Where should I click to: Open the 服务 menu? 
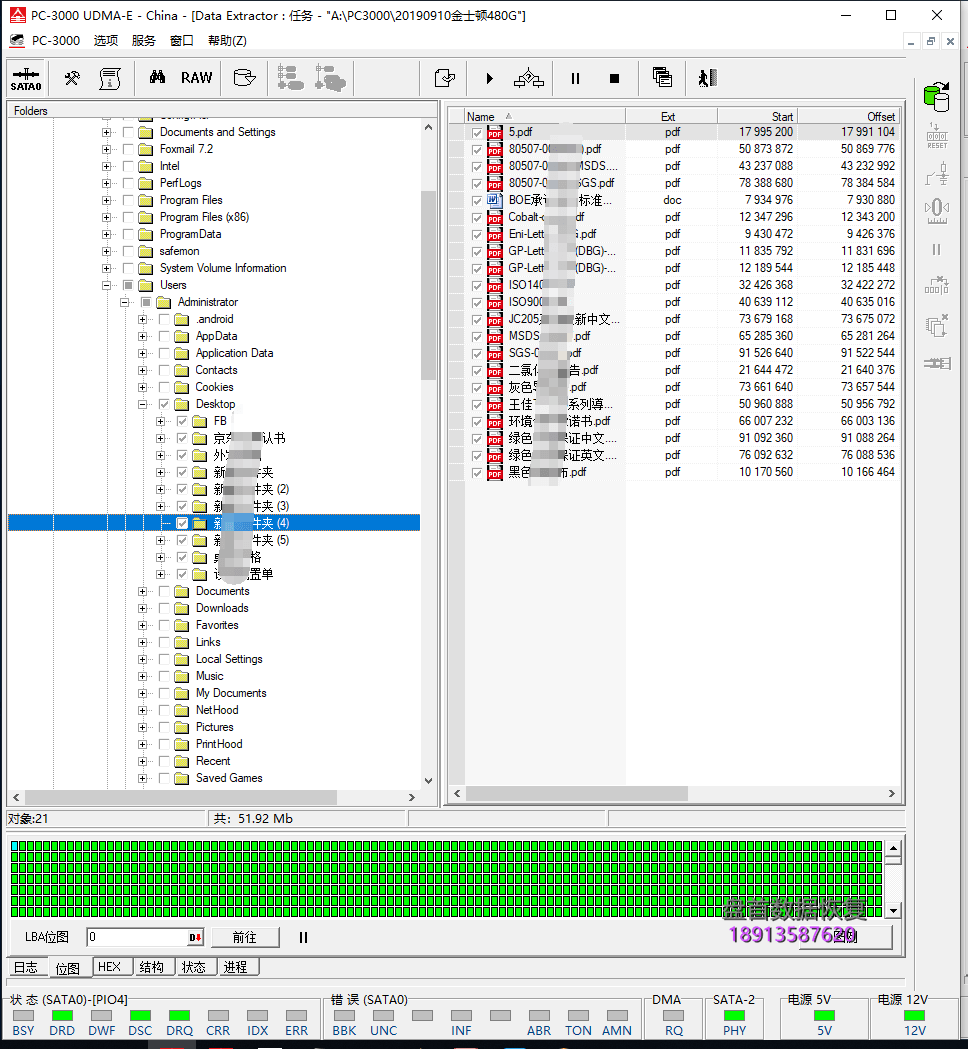pyautogui.click(x=144, y=41)
